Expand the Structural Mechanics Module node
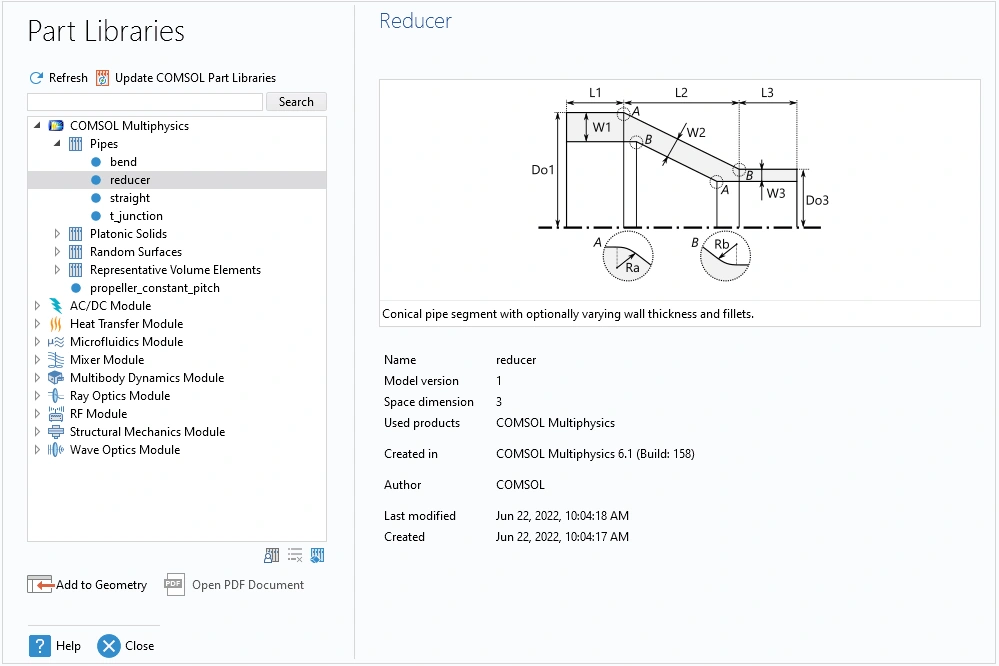 click(38, 432)
